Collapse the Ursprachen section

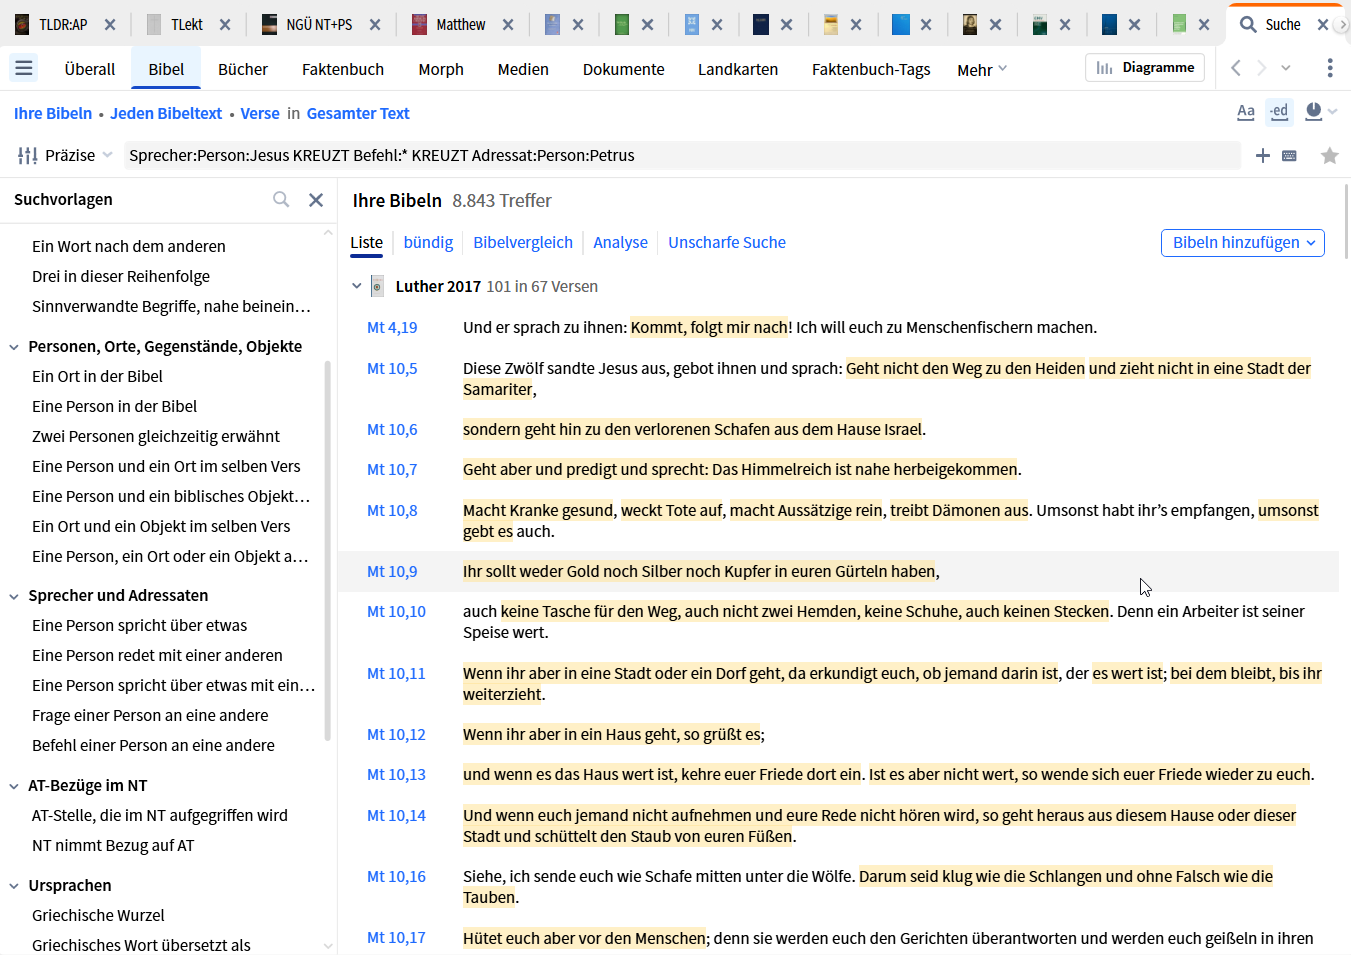(14, 886)
